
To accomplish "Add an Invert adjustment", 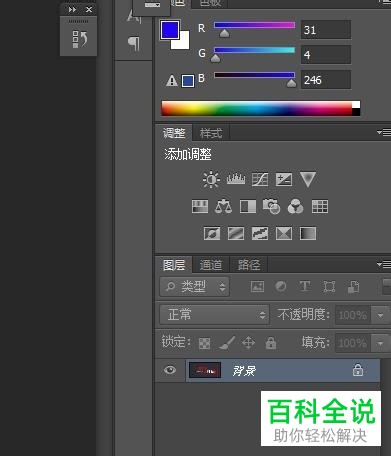I will coord(212,233).
